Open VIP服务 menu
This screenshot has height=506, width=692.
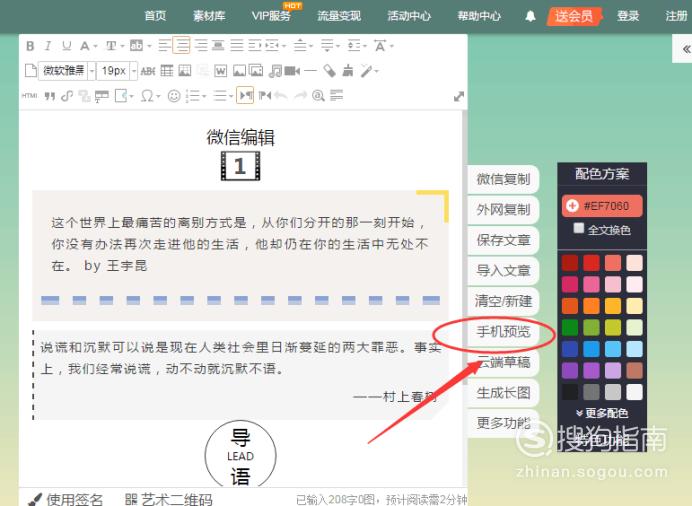click(x=271, y=16)
